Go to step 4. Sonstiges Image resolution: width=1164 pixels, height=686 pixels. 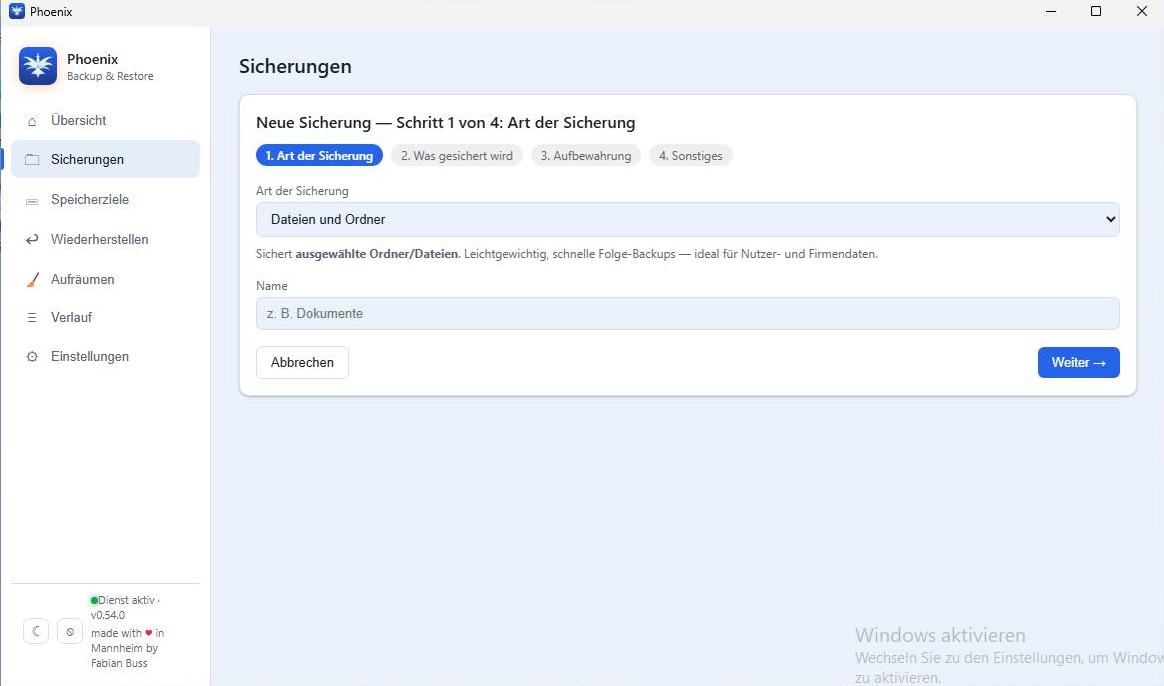click(690, 156)
